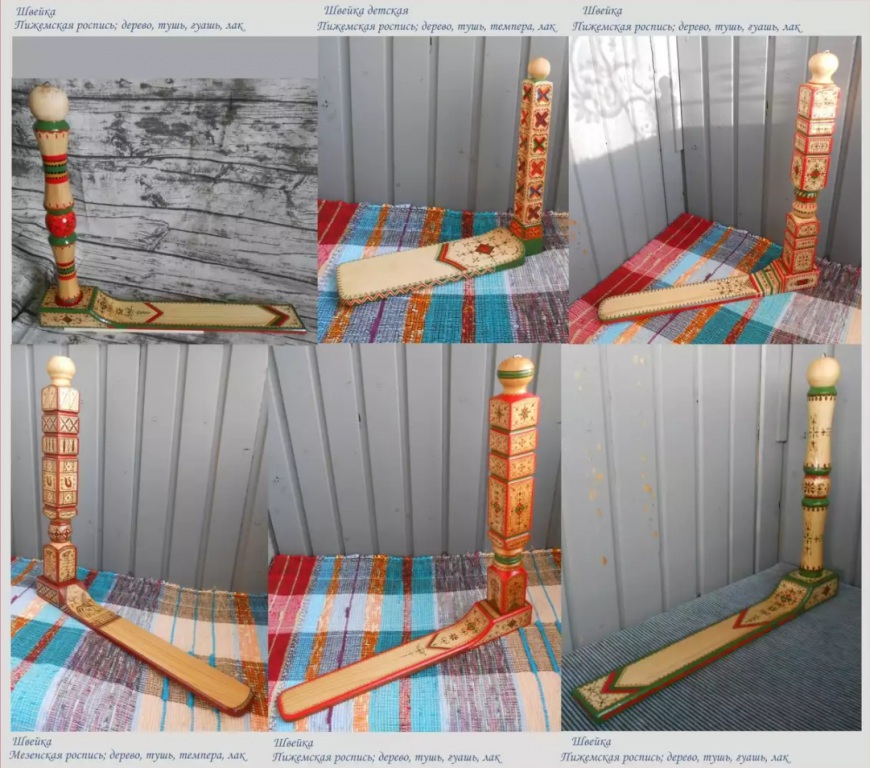The image size is (870, 768).
Task: Open the photo with gray weathered-wood backdrop
Action: (x=165, y=211)
